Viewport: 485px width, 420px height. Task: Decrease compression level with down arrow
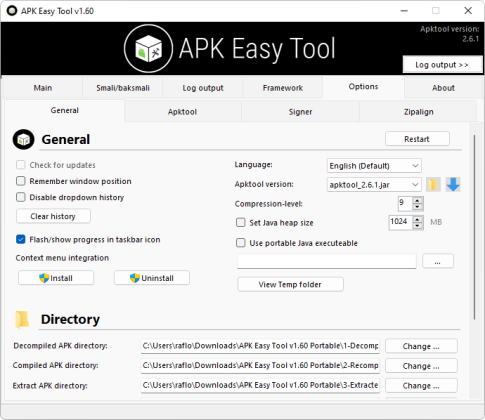pyautogui.click(x=417, y=207)
